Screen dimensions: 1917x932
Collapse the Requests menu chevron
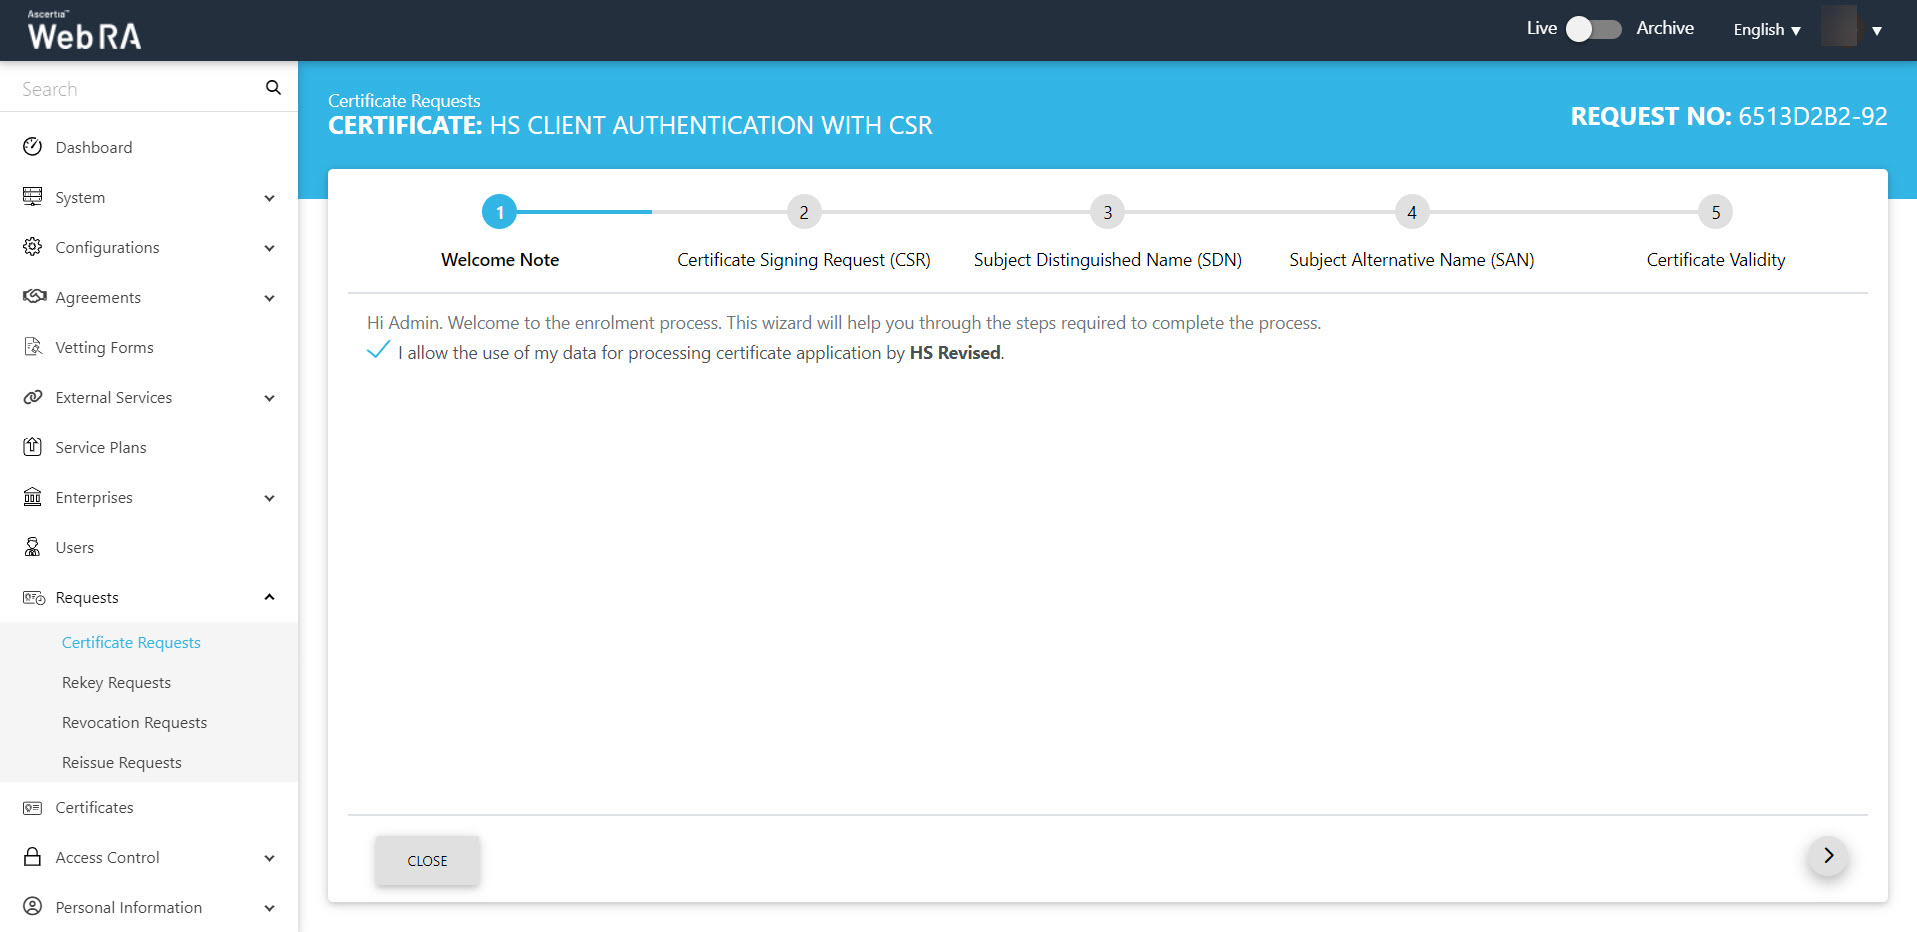(x=269, y=597)
